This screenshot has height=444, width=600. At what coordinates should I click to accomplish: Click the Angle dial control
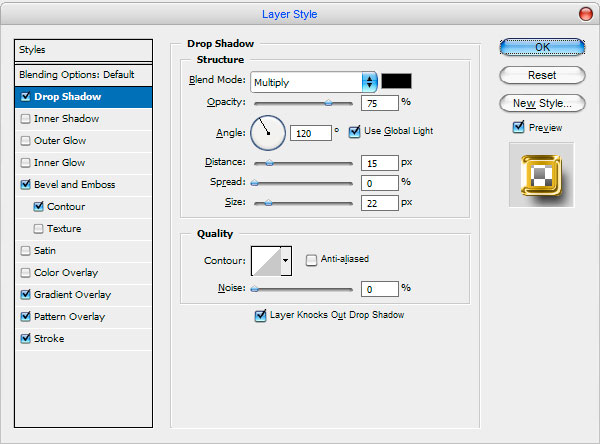(x=268, y=133)
